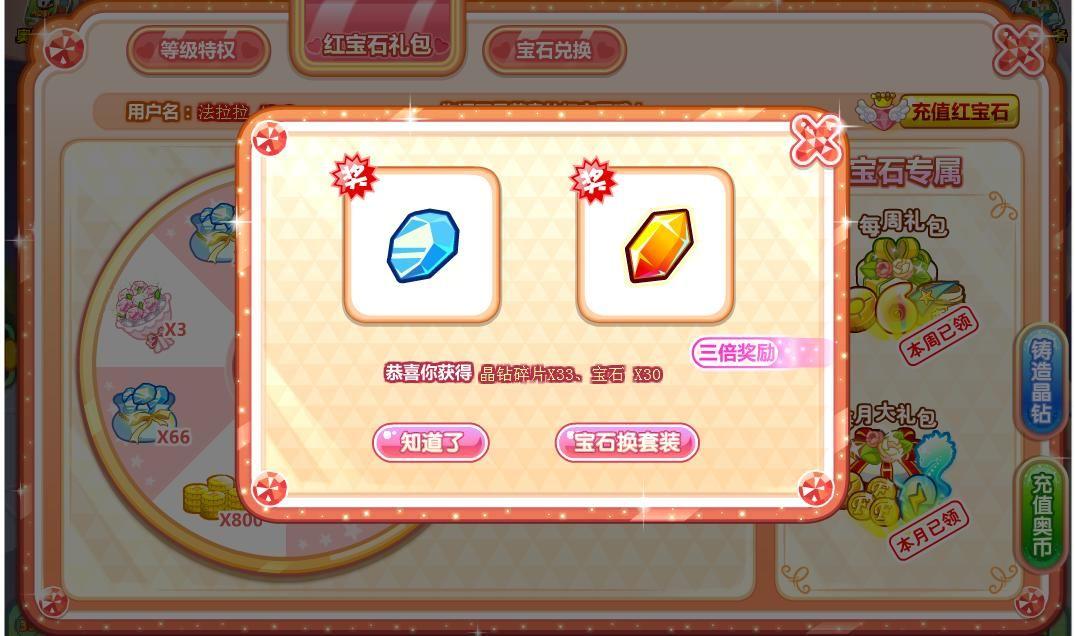Switch to the 等级特权 tab

point(198,50)
